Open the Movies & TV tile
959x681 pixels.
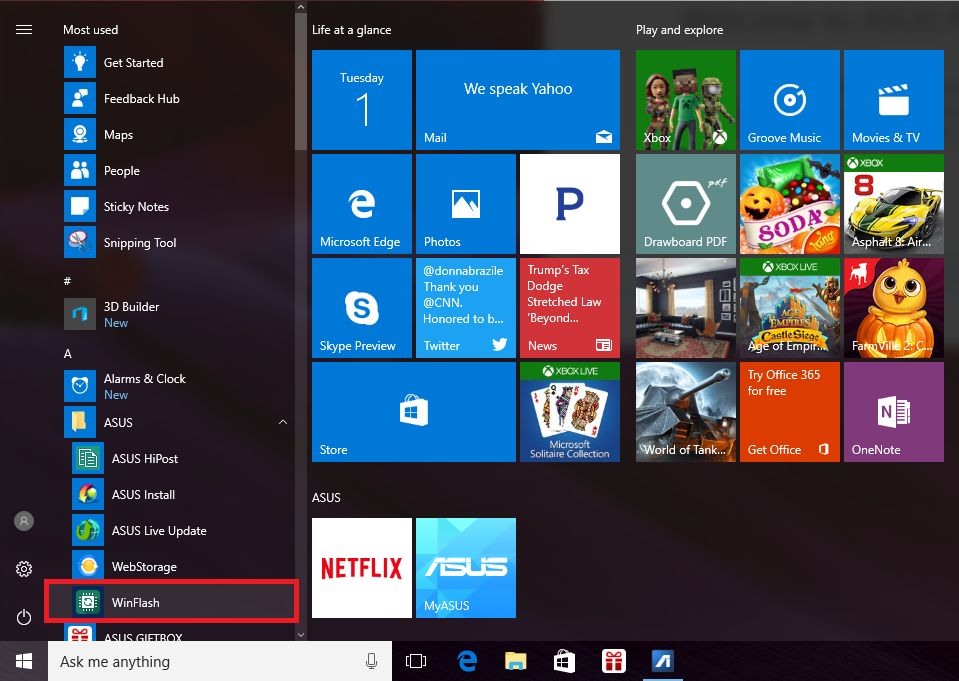pyautogui.click(x=894, y=100)
